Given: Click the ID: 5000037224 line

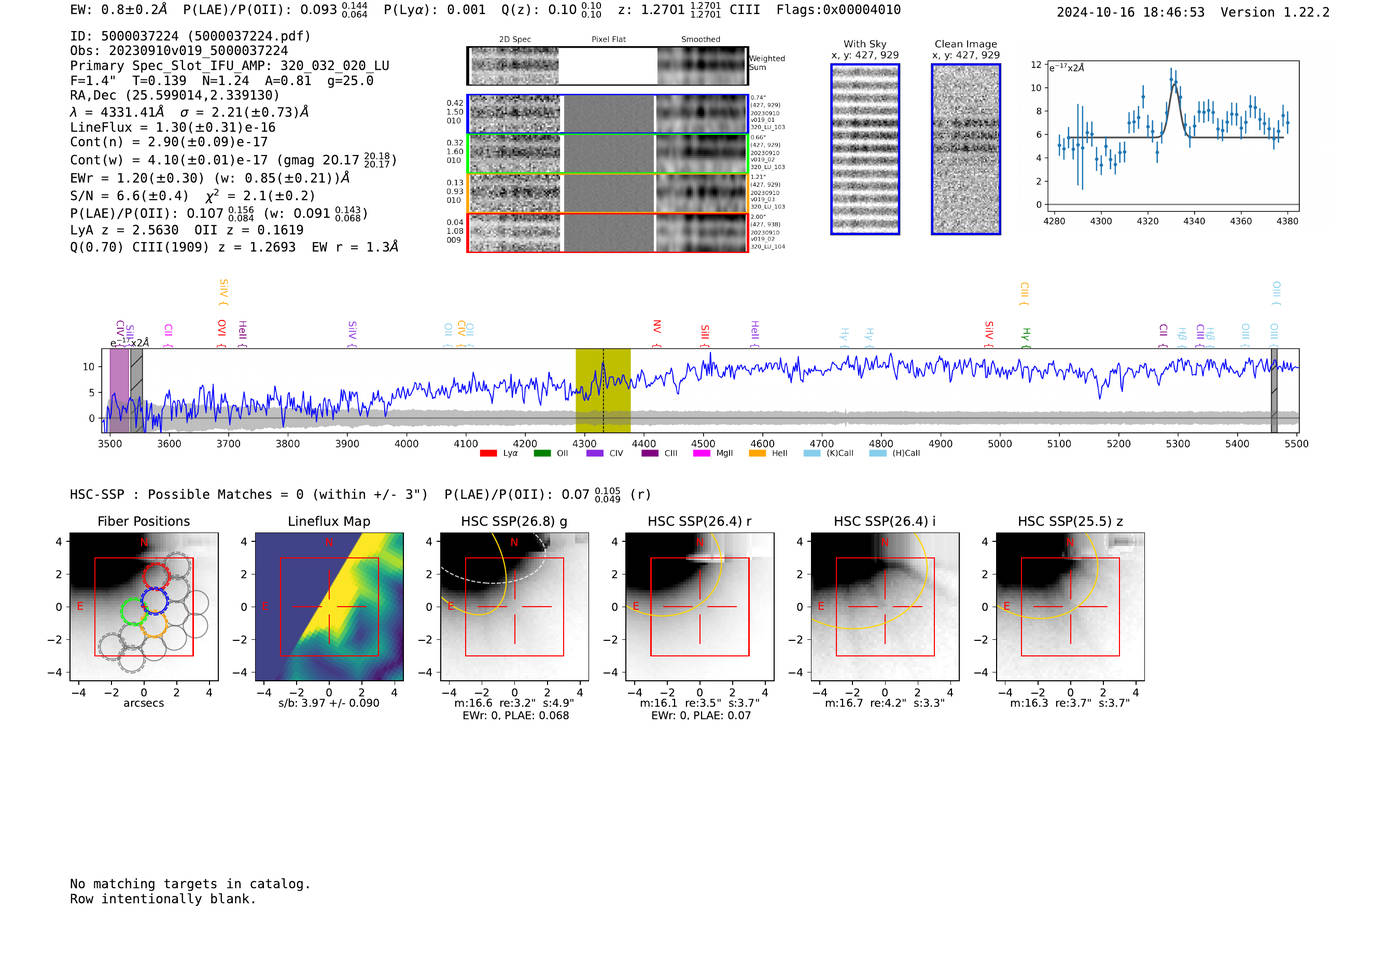Looking at the screenshot, I should click(190, 36).
